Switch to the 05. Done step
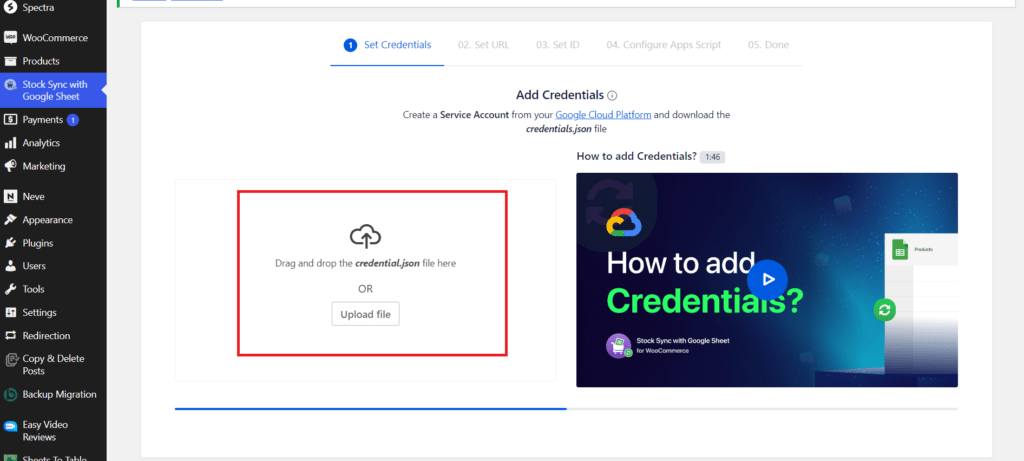Image resolution: width=1024 pixels, height=461 pixels. point(768,45)
